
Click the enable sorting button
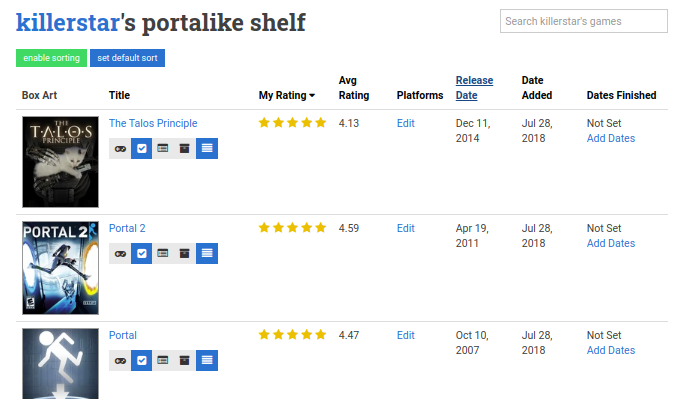[x=52, y=58]
